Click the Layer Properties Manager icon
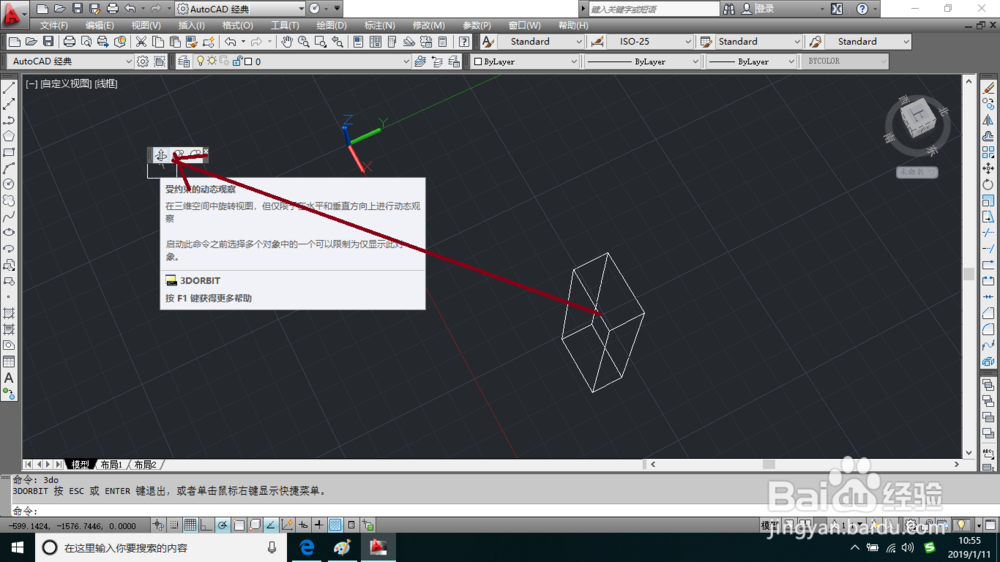 point(184,61)
